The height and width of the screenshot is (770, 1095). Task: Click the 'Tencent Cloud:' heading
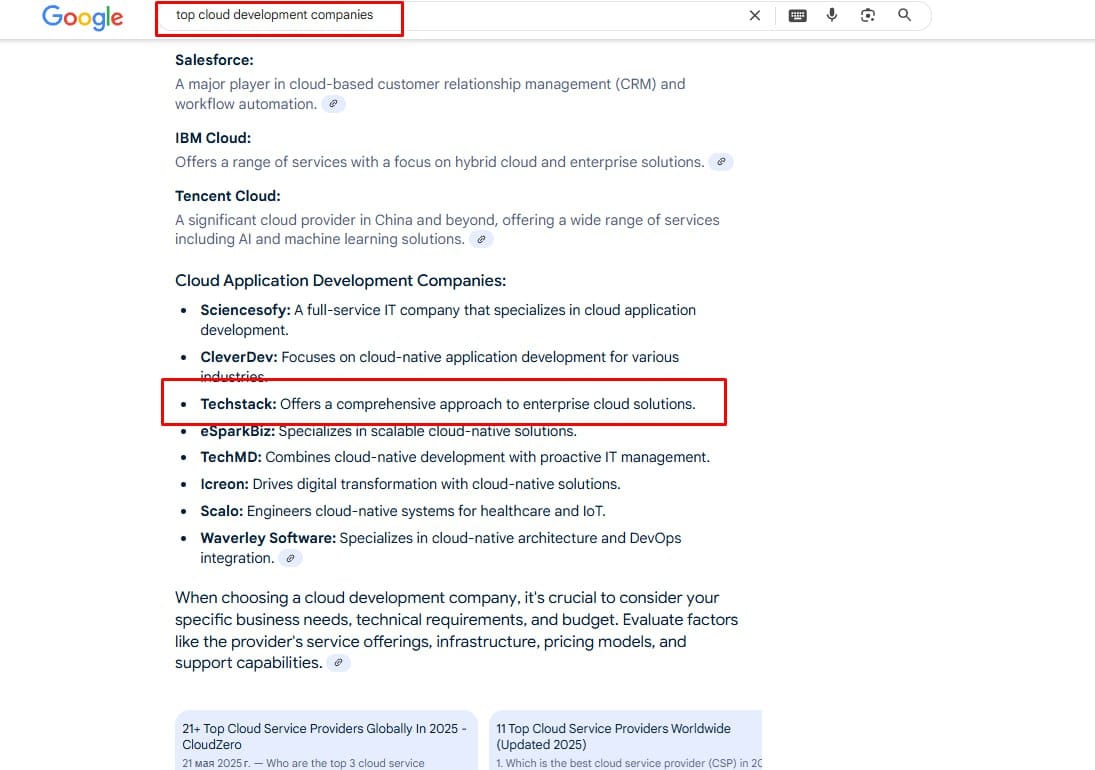(x=228, y=196)
